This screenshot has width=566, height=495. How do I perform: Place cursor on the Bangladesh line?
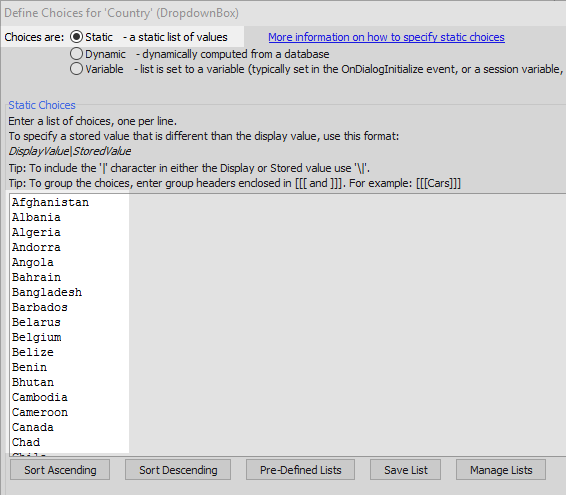click(x=47, y=292)
